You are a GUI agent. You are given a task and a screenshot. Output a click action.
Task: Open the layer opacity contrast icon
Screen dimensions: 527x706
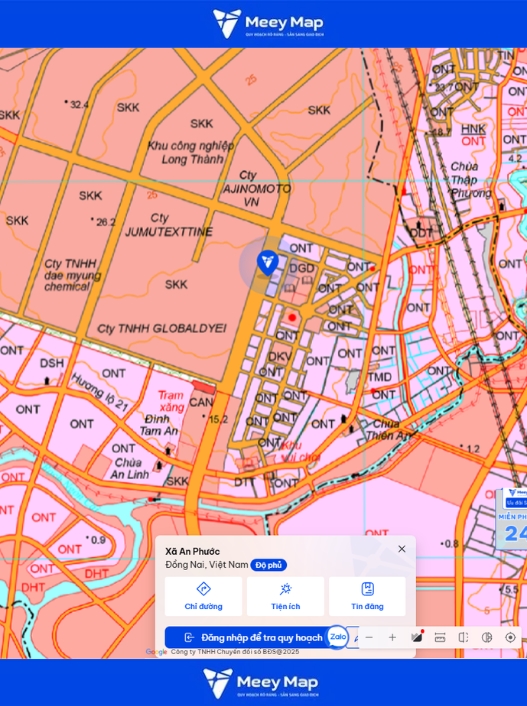487,638
